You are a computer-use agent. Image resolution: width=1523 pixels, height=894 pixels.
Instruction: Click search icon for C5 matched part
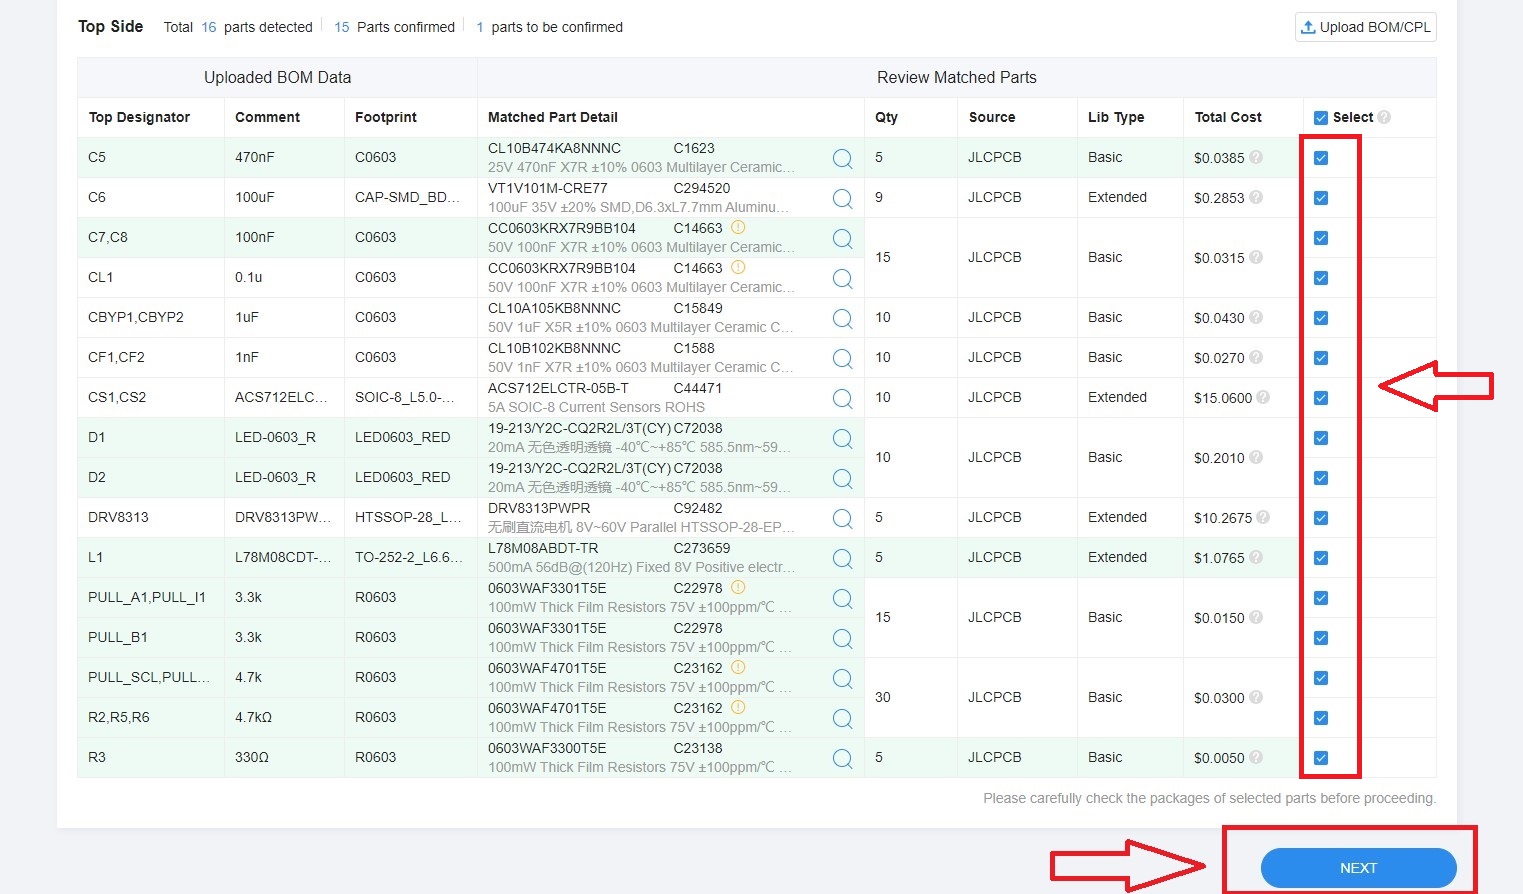click(842, 158)
